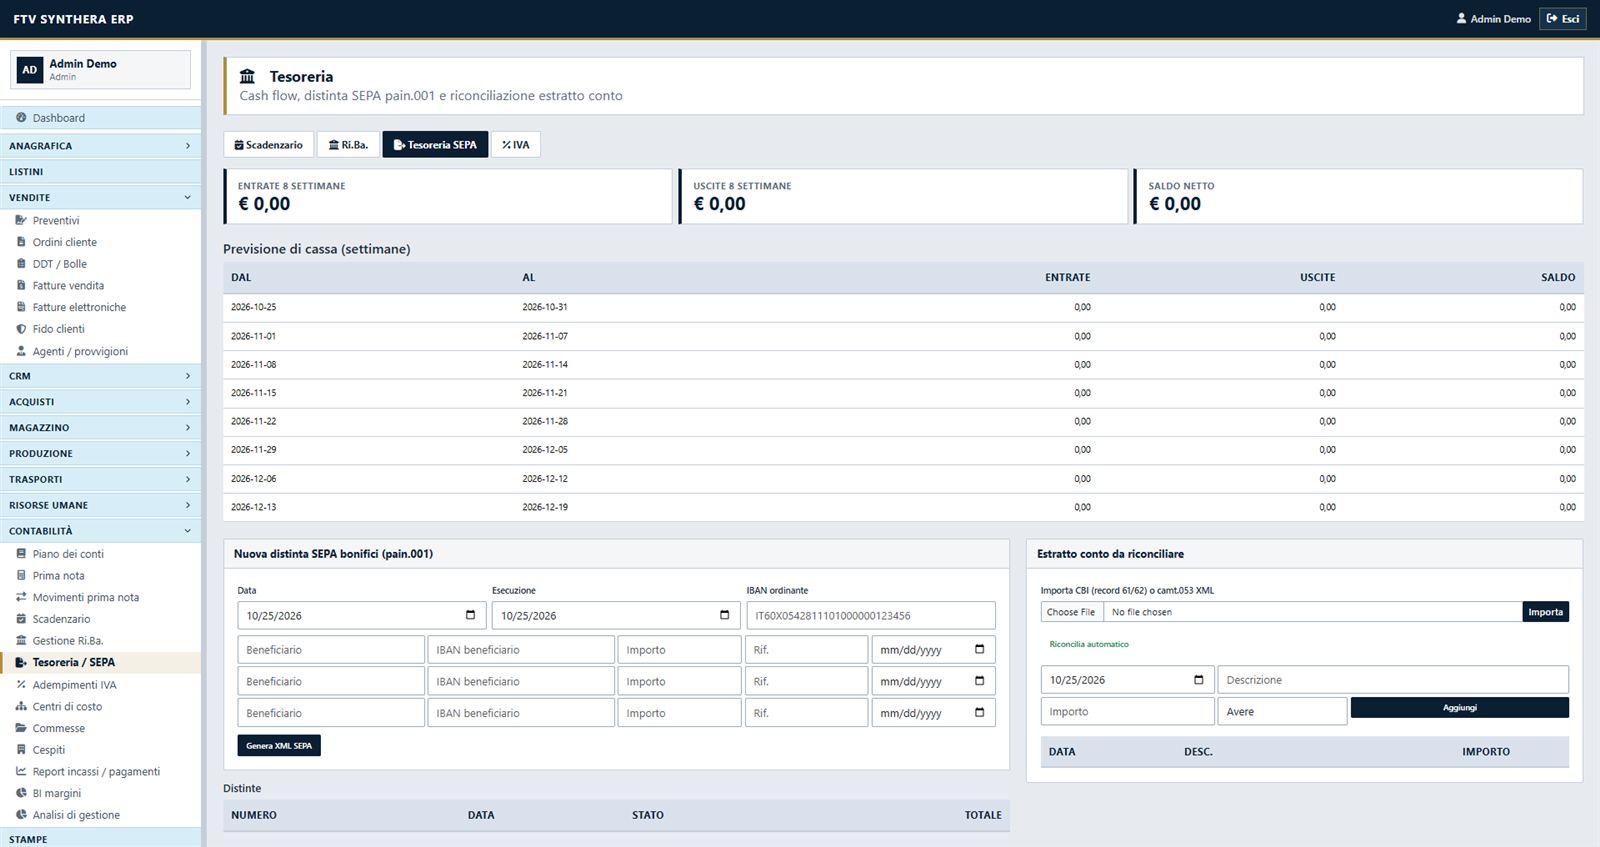Expand the ANAGRAFICA menu section
This screenshot has width=1600, height=847.
click(100, 146)
